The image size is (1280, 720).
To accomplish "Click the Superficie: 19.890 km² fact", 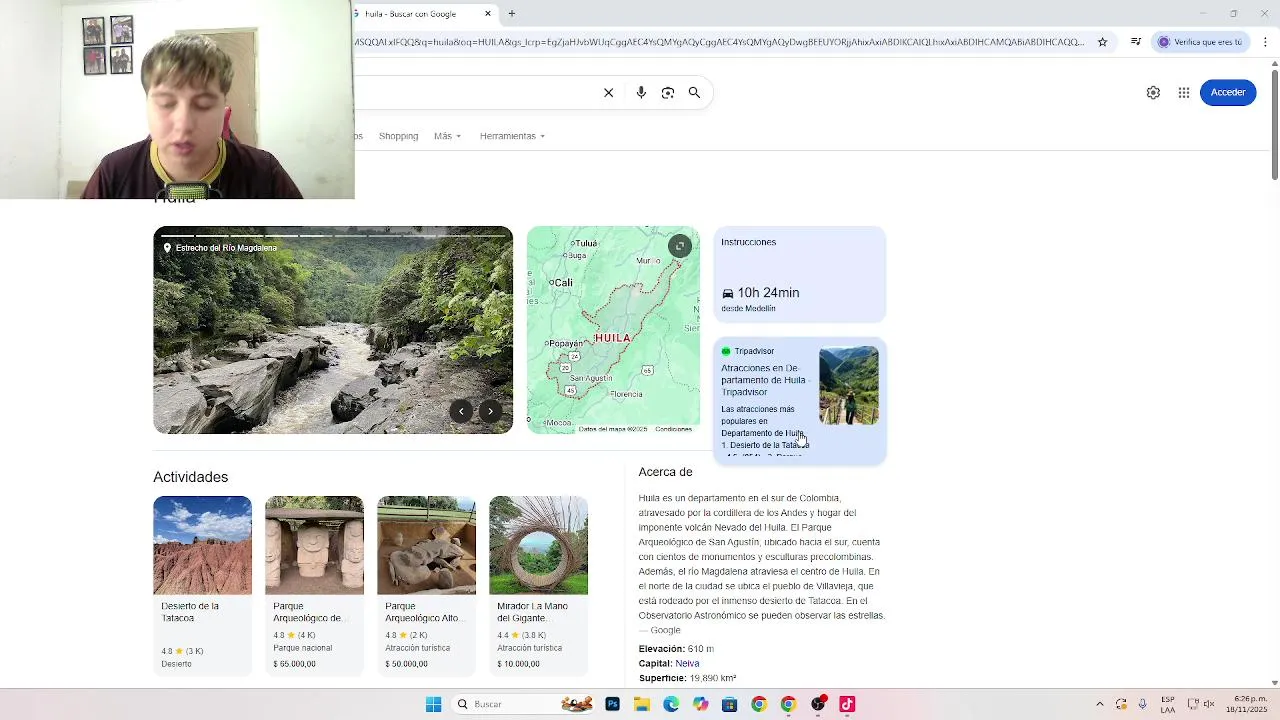I will (x=687, y=678).
